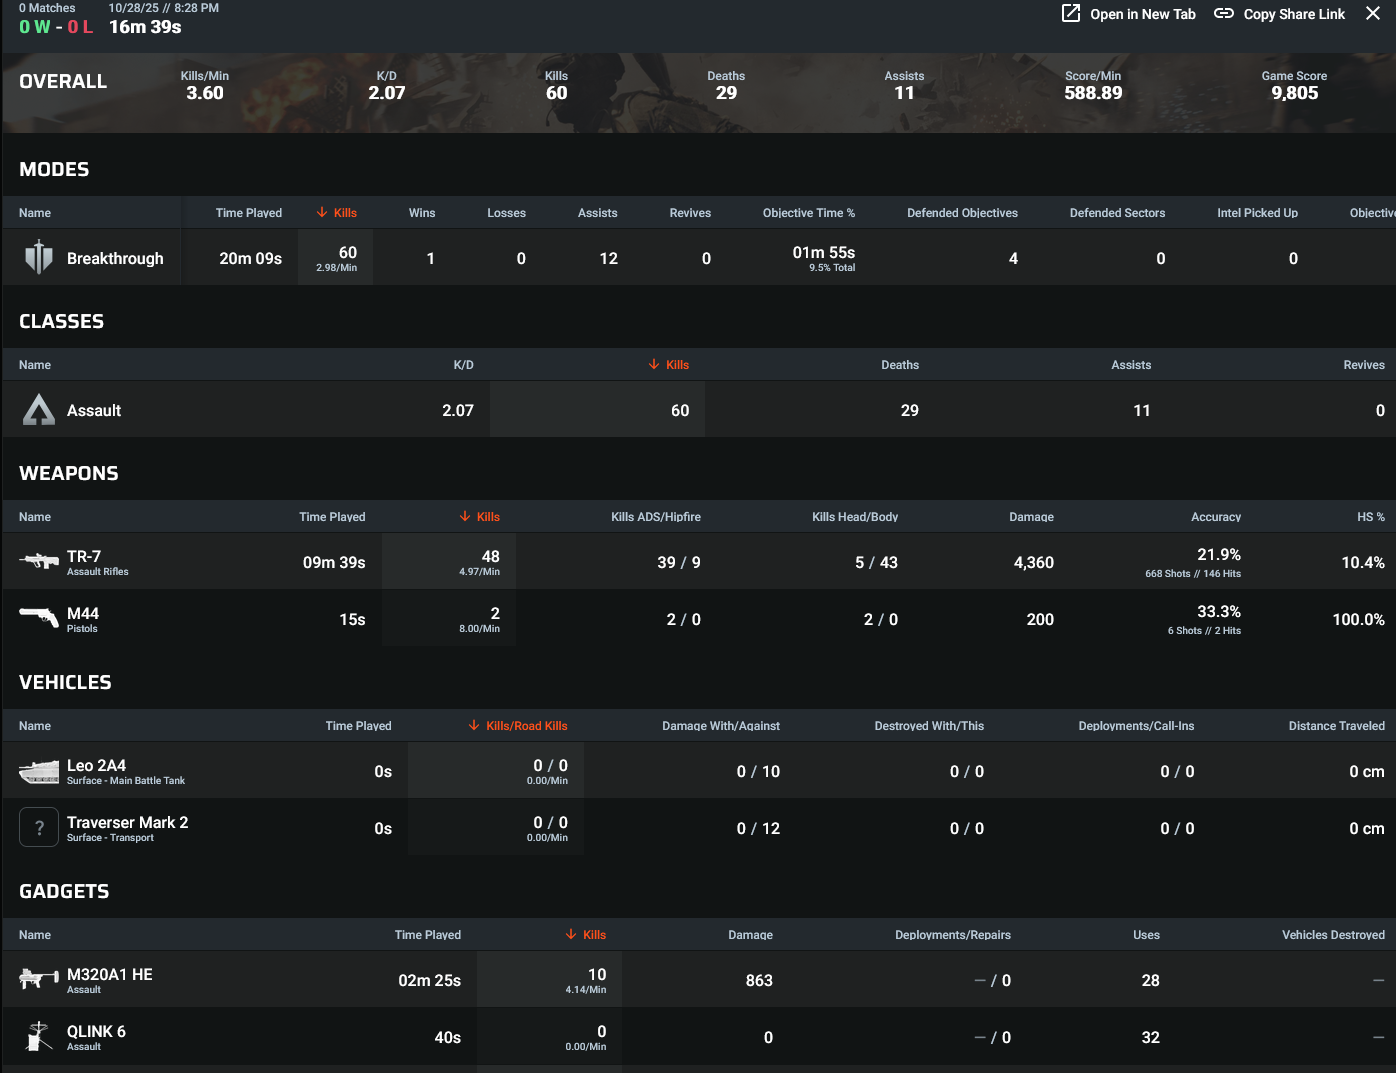The image size is (1396, 1073).
Task: Sort Vehicles by Distance Traveled
Action: 1337,726
